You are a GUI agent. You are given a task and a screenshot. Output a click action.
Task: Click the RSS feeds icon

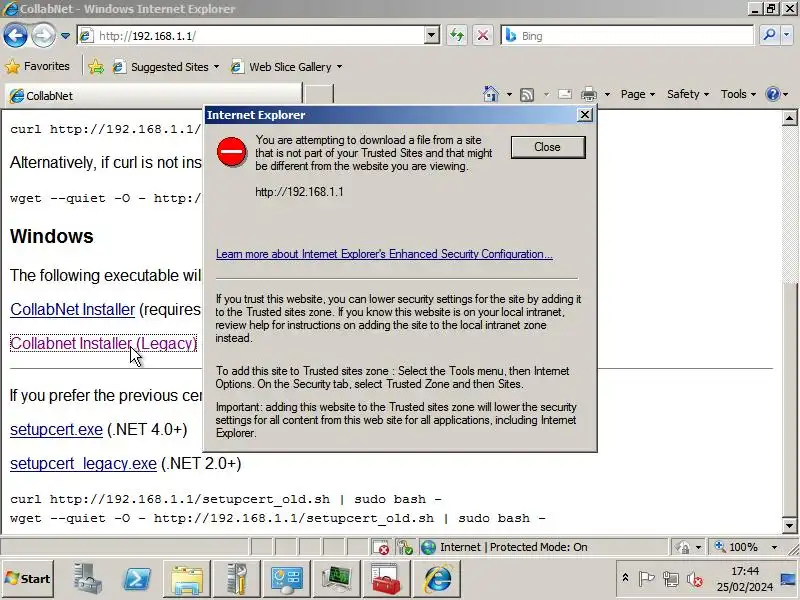tap(527, 94)
